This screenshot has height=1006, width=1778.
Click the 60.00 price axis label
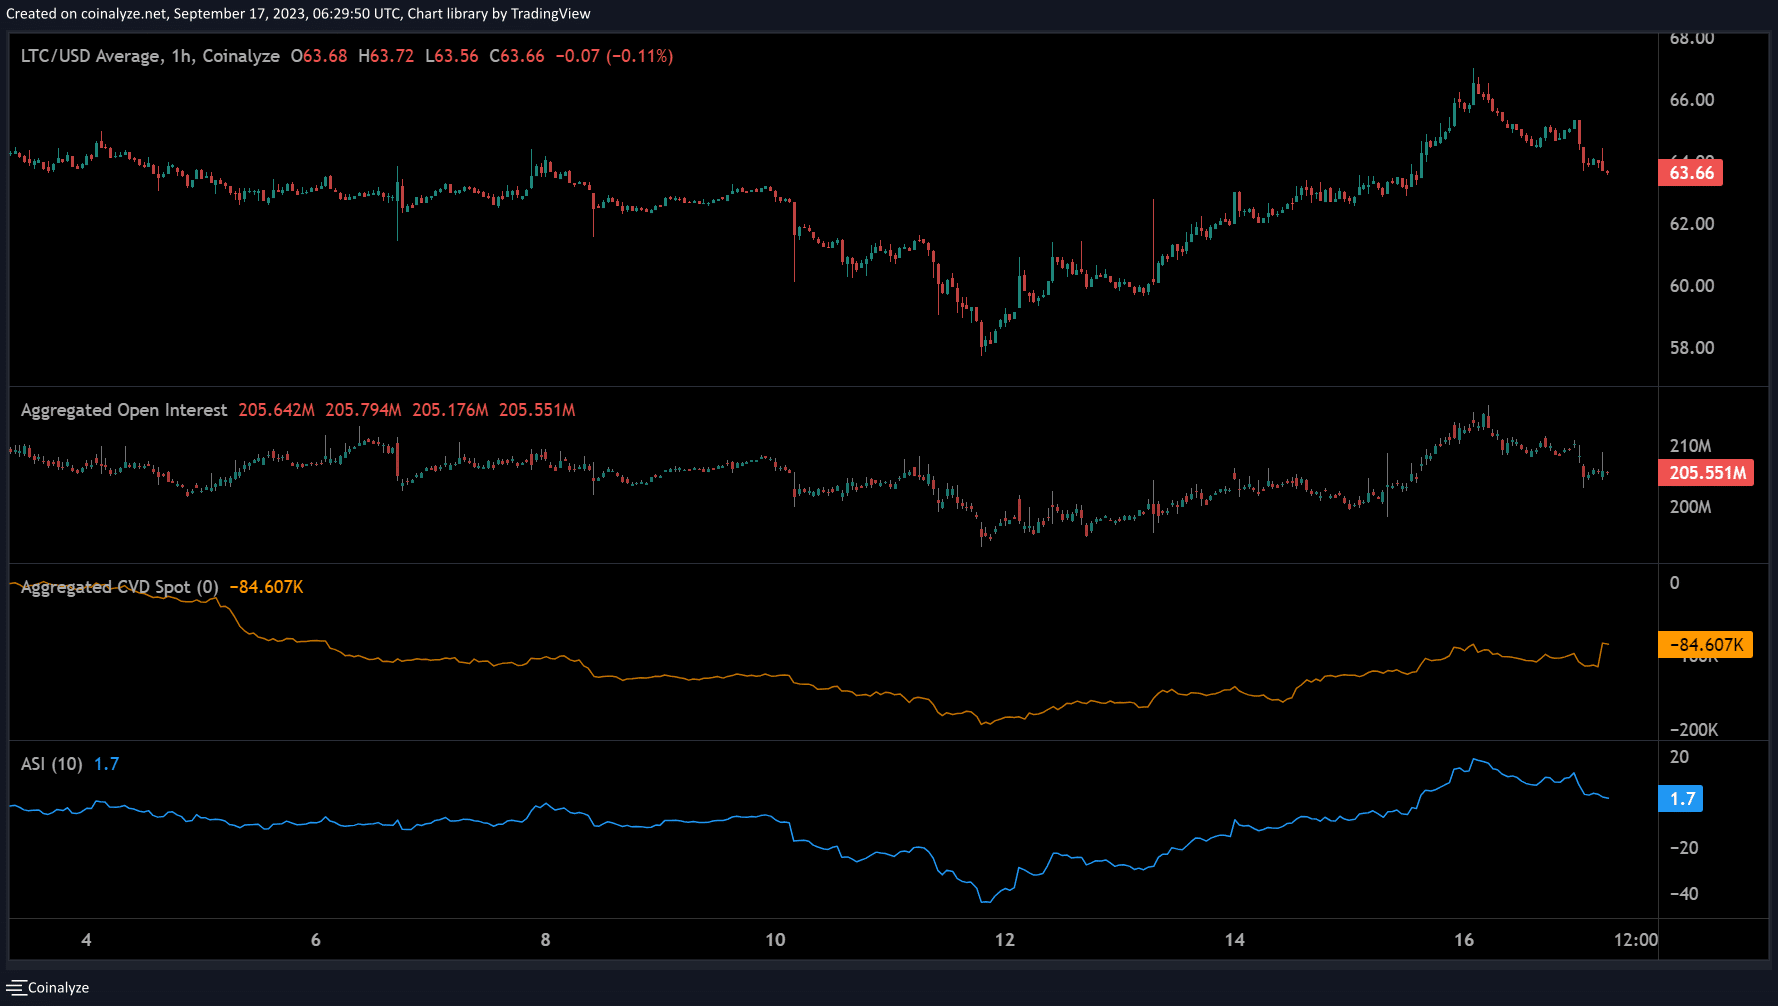(1692, 286)
